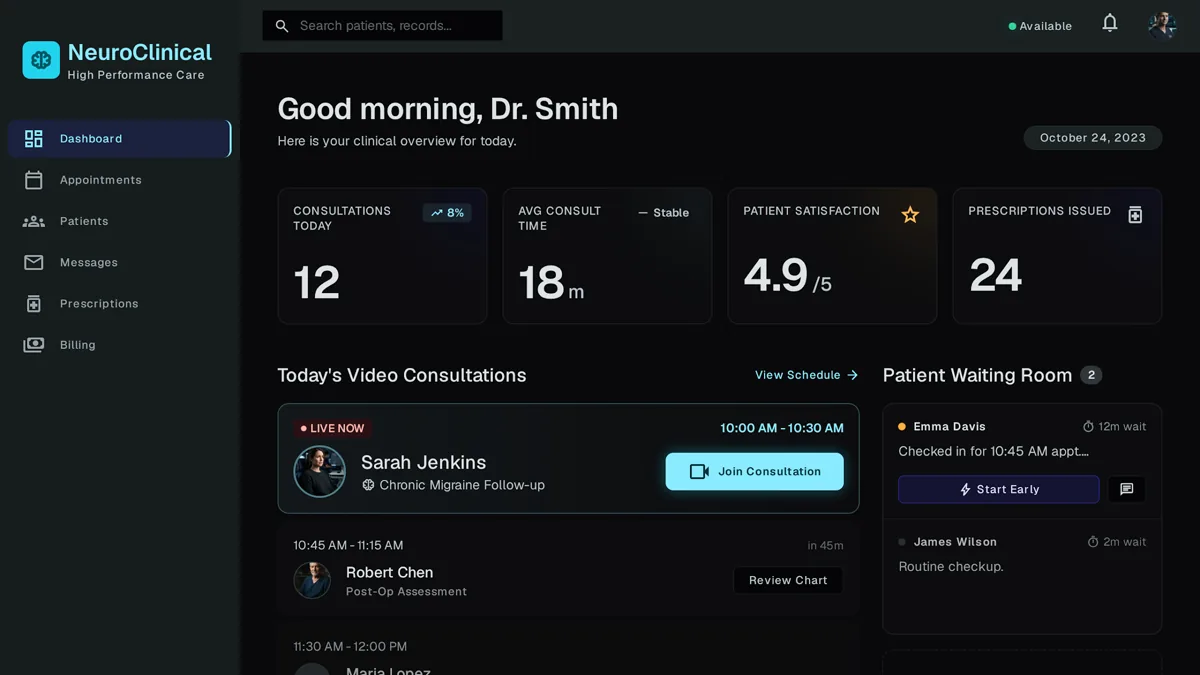This screenshot has width=1200, height=675.
Task: Click Sarah Jenkins' profile photo
Action: (x=320, y=471)
